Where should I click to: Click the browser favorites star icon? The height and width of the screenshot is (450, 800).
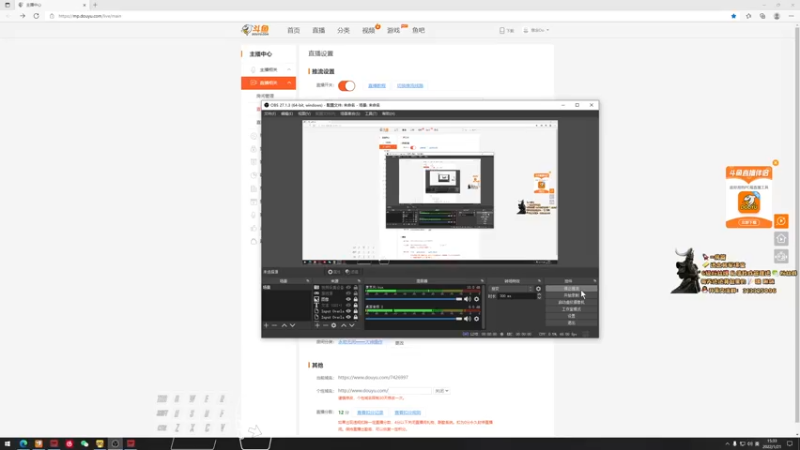[x=733, y=16]
